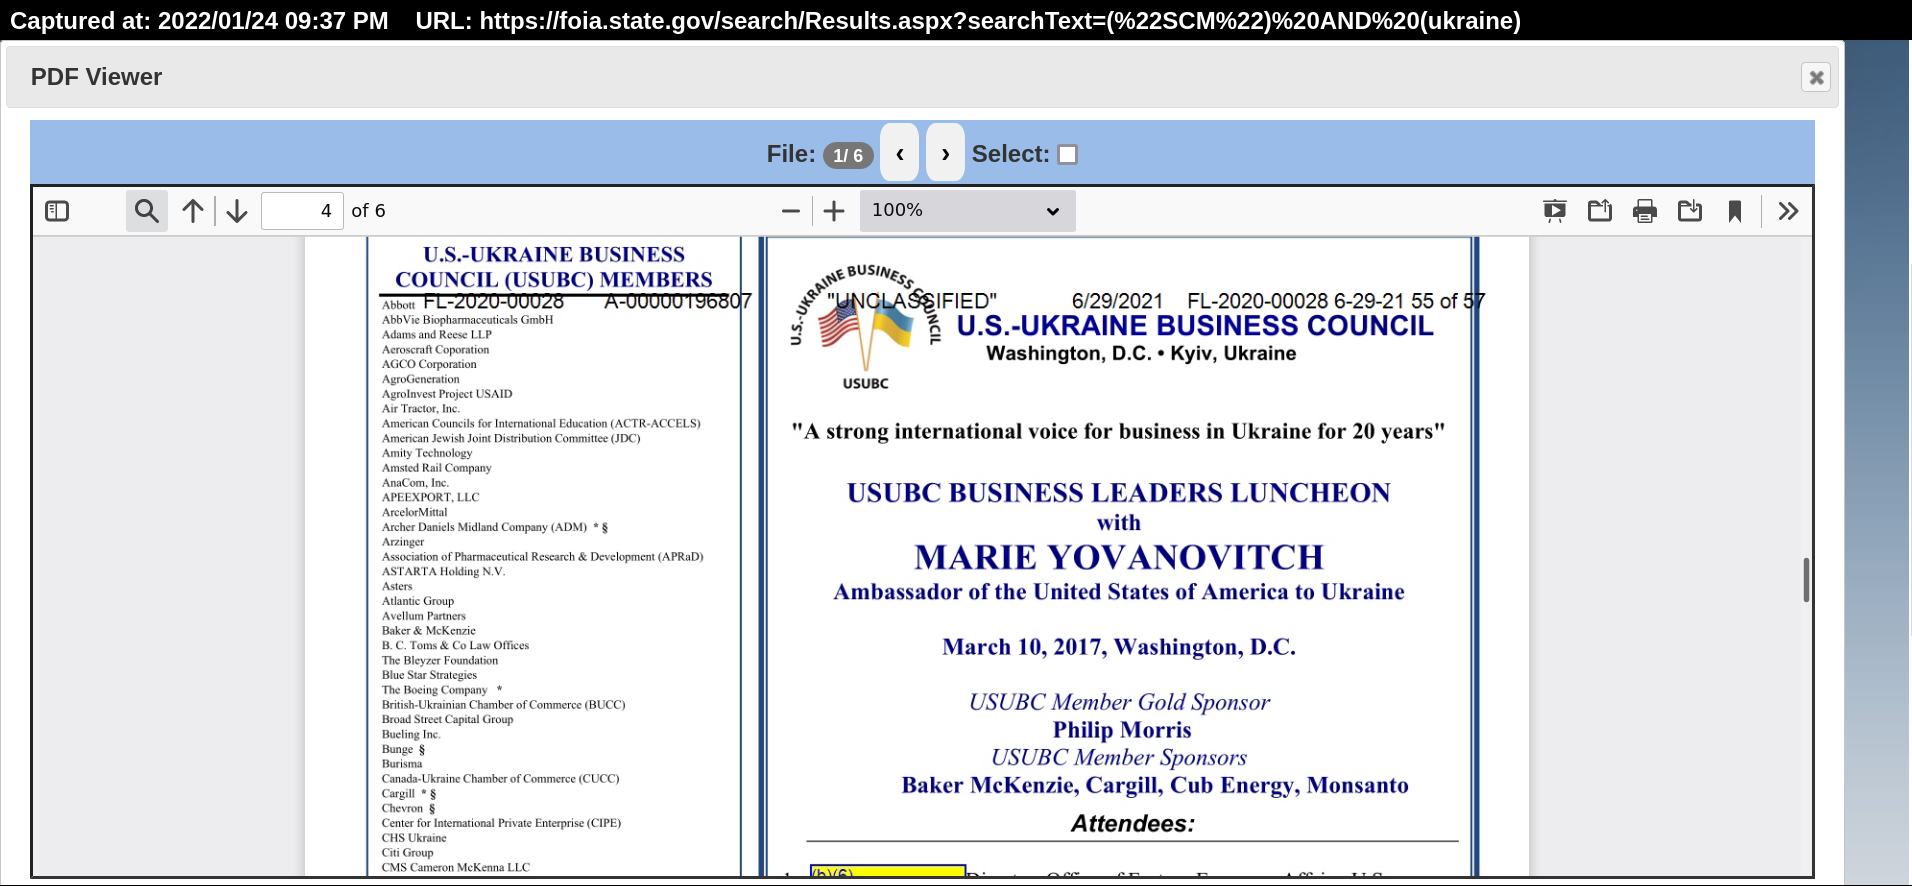Click the page number input field

click(302, 211)
